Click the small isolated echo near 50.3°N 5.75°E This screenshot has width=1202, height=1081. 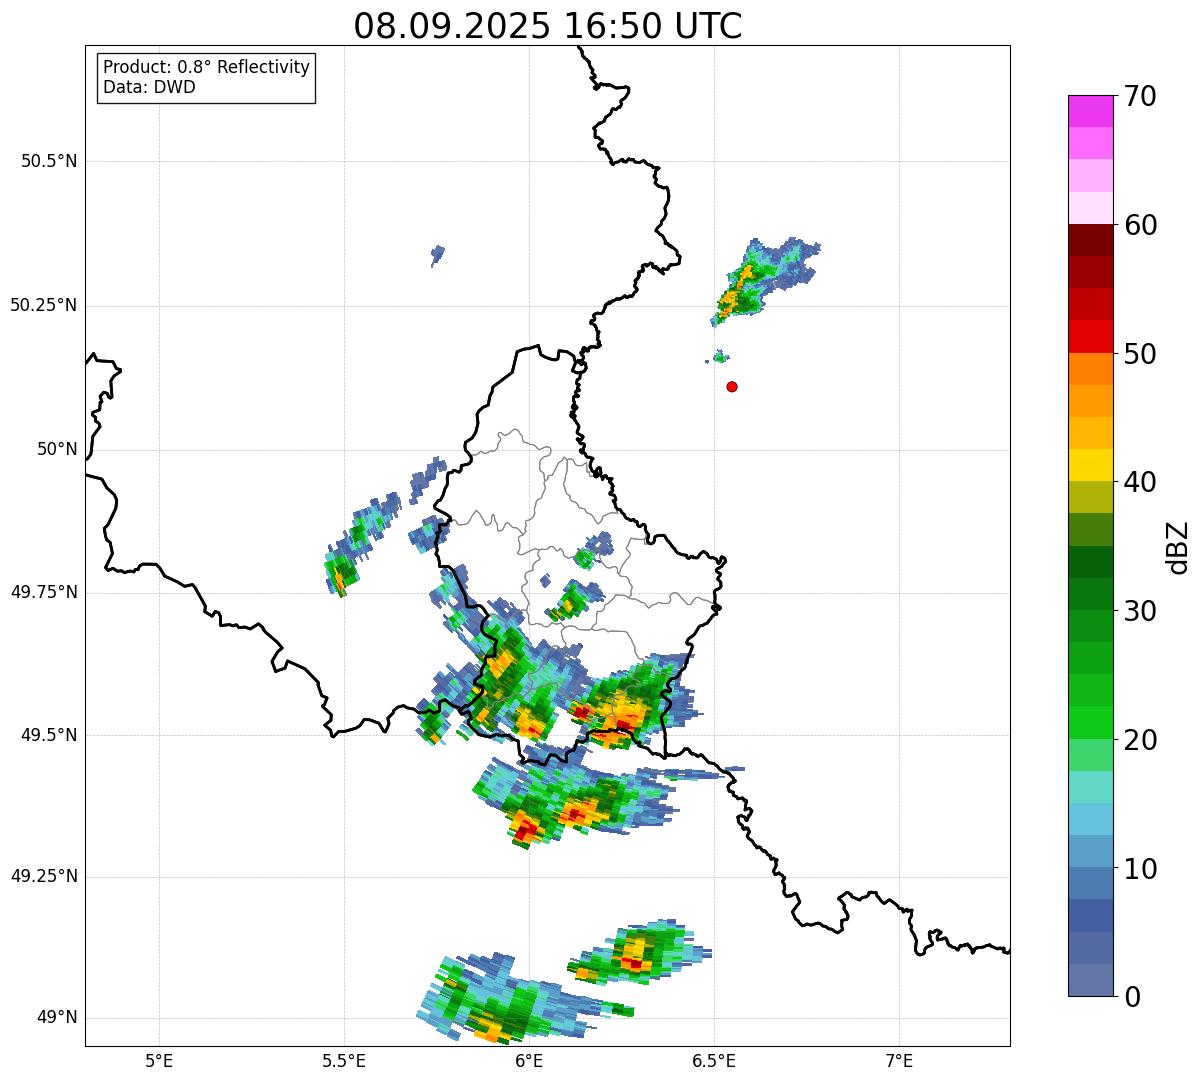point(437,255)
